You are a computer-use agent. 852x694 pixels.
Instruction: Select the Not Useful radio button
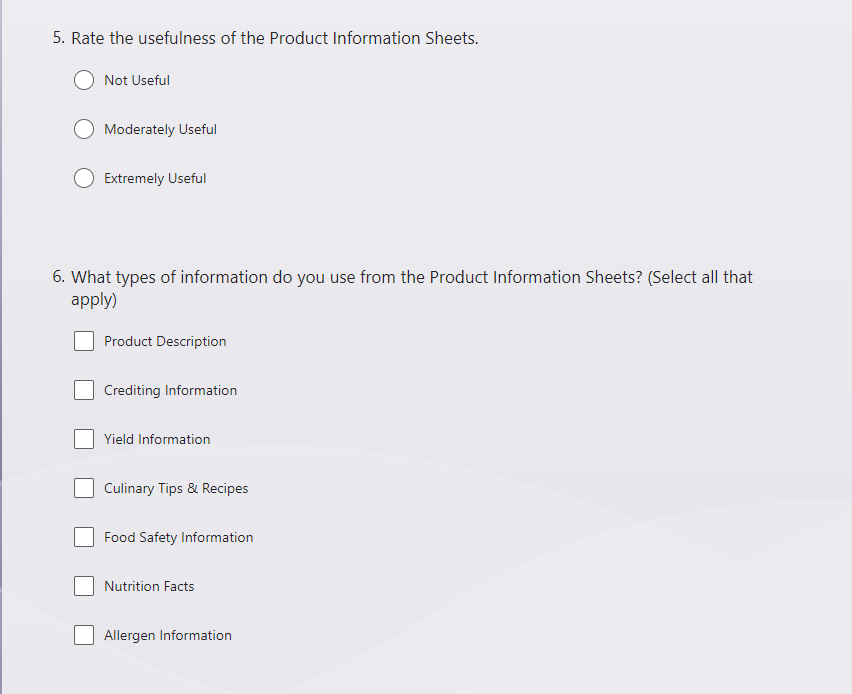(84, 80)
